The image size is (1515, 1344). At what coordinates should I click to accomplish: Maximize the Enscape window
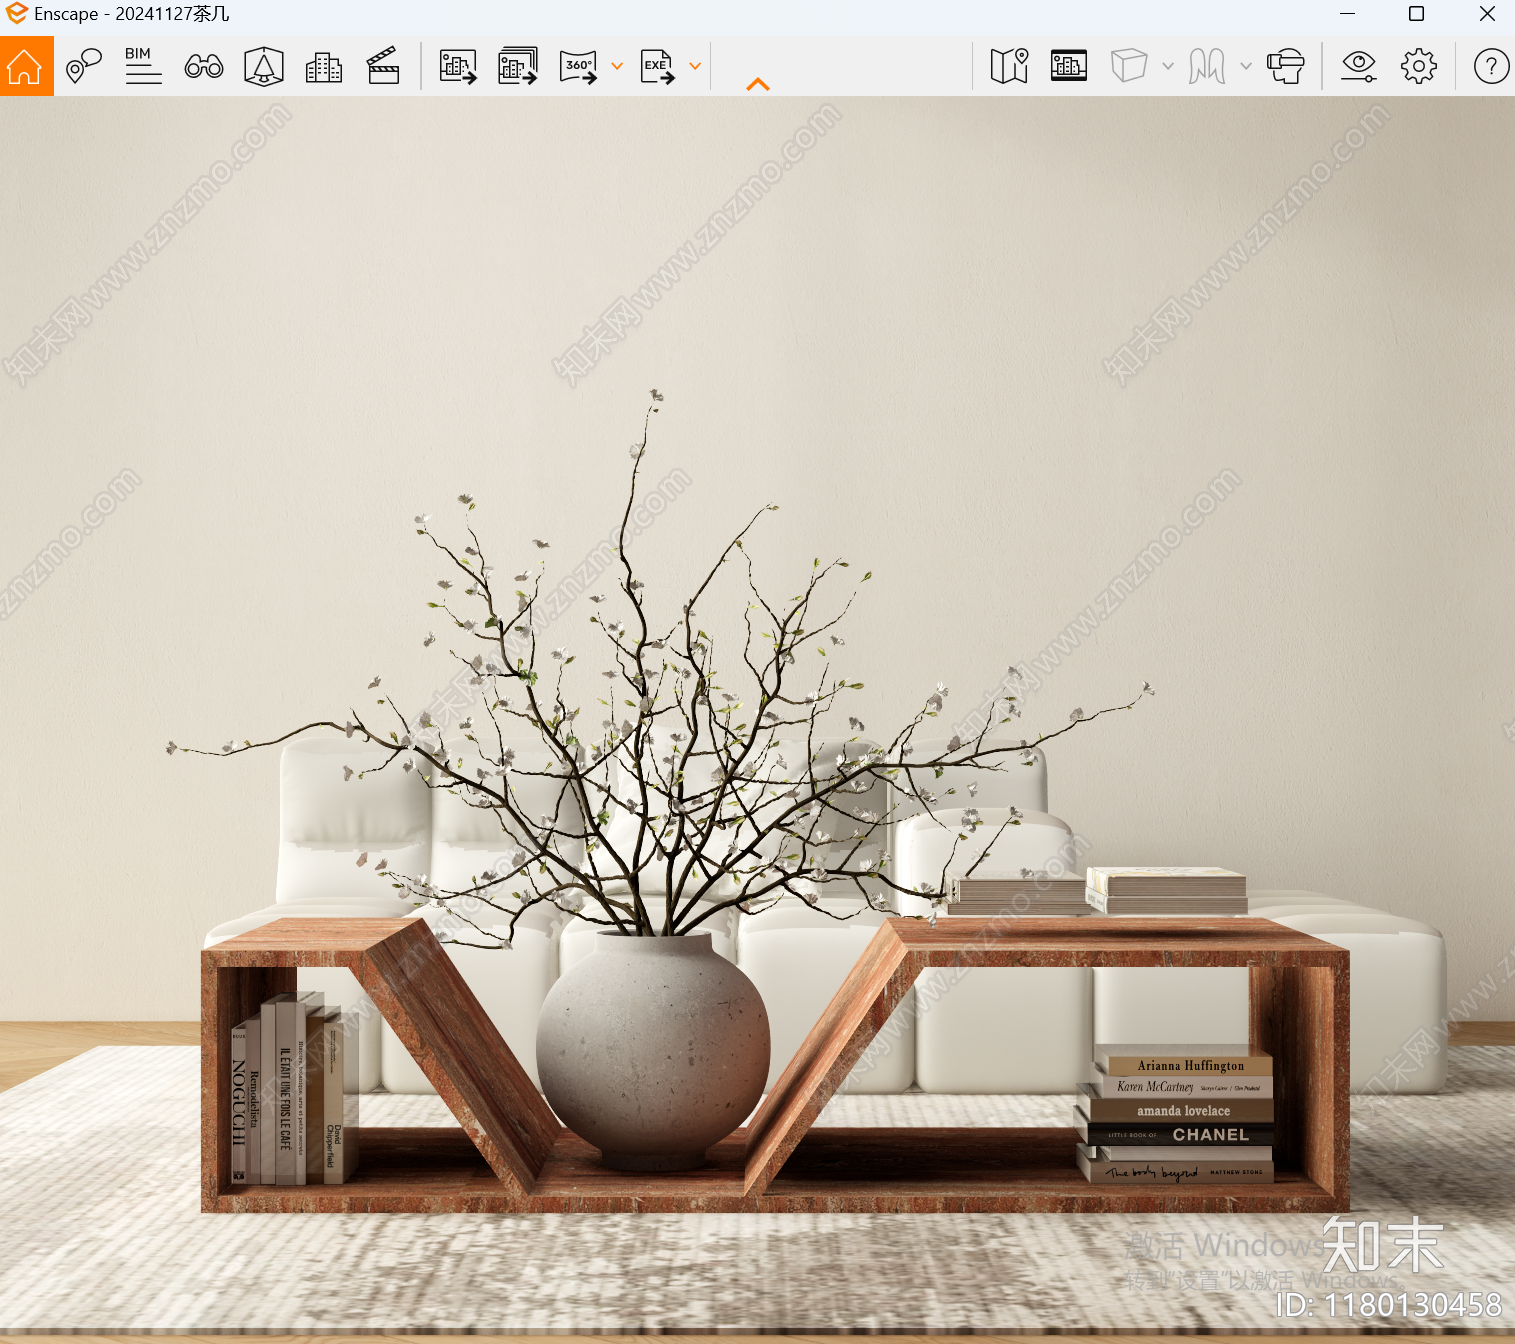(x=1416, y=14)
